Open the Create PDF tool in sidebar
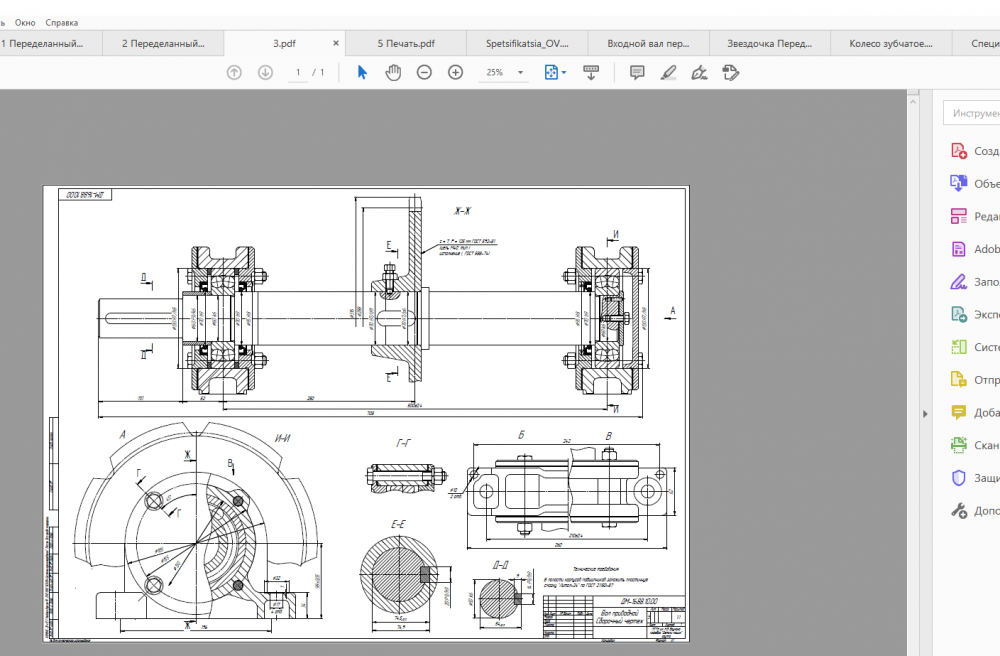This screenshot has height=656, width=1000. click(x=958, y=151)
